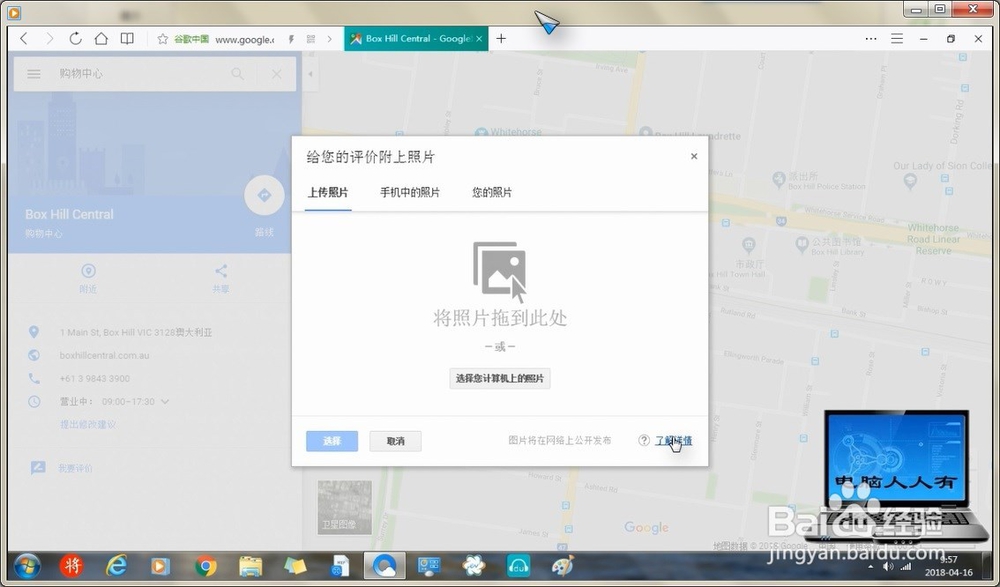Viewport: 1000px width, 587px height.
Task: Click the photo drop zone image icon
Action: click(x=499, y=271)
